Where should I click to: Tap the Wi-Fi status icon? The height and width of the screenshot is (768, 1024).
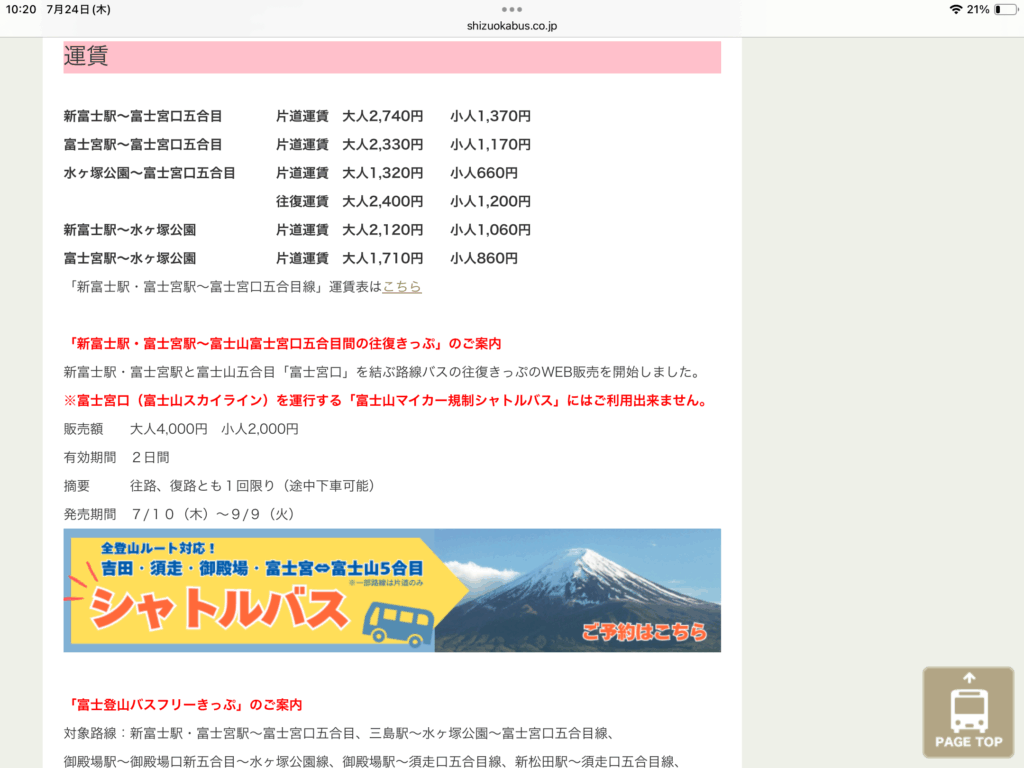956,9
